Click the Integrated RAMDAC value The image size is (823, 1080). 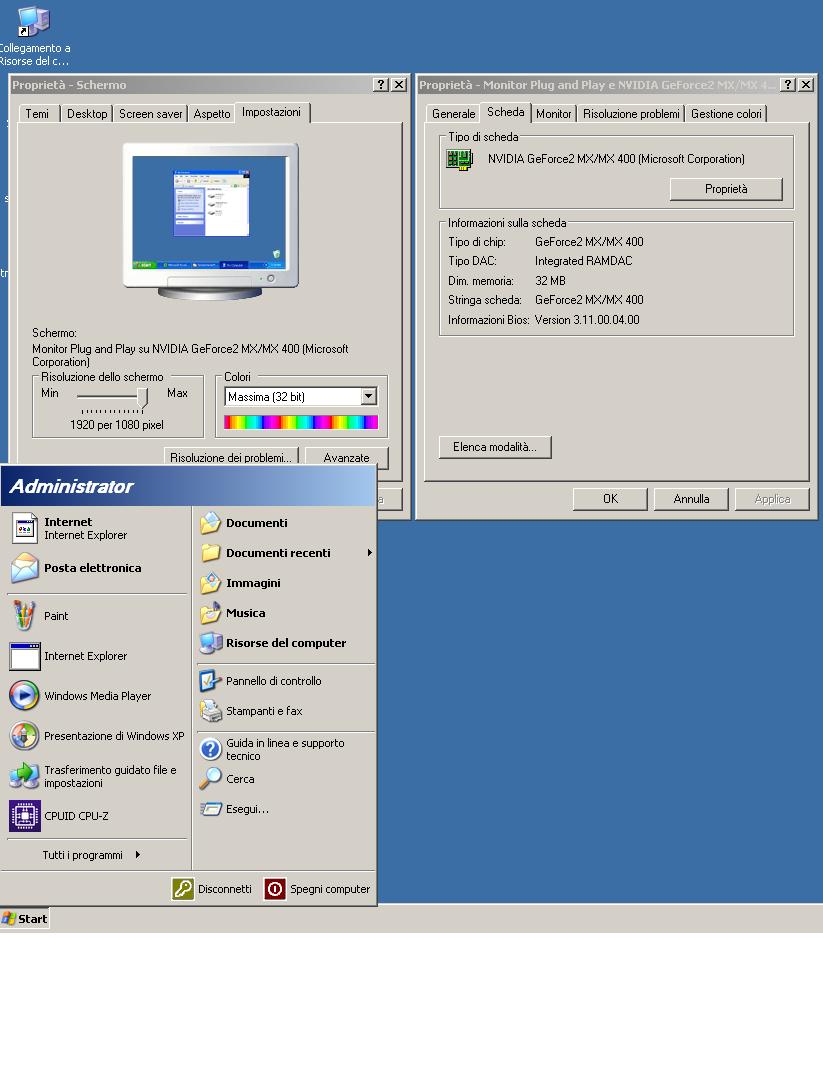click(583, 261)
